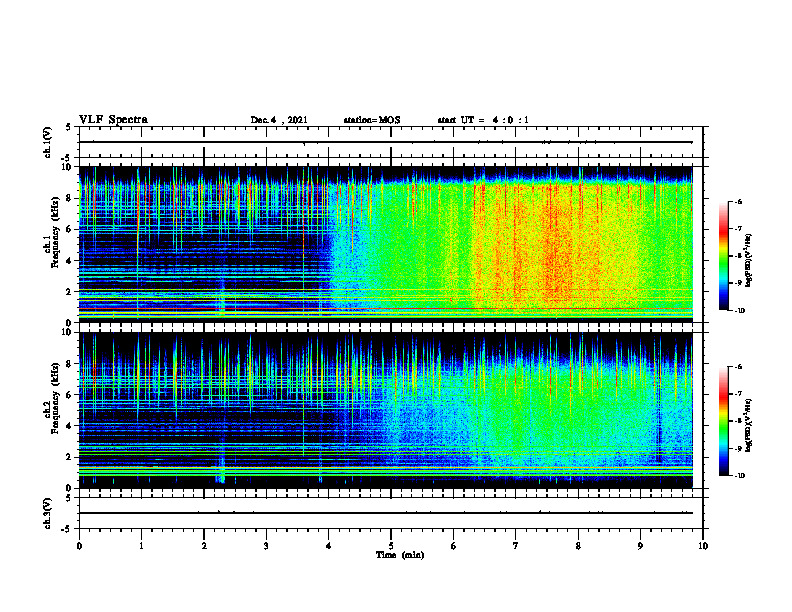Select the "-10" tick on ch.1 color bar
The width and height of the screenshot is (792, 612).
coord(739,311)
